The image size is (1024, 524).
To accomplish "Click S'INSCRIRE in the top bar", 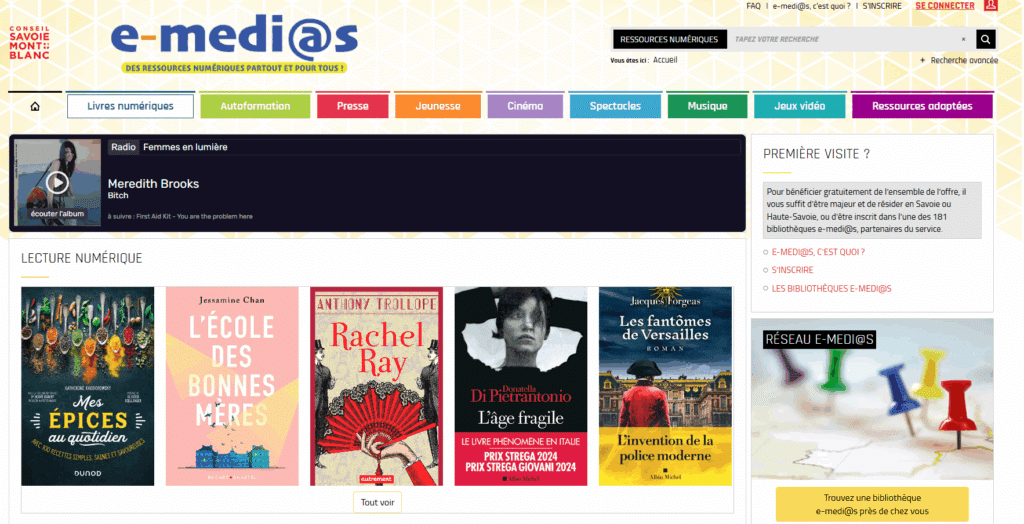I will point(882,6).
